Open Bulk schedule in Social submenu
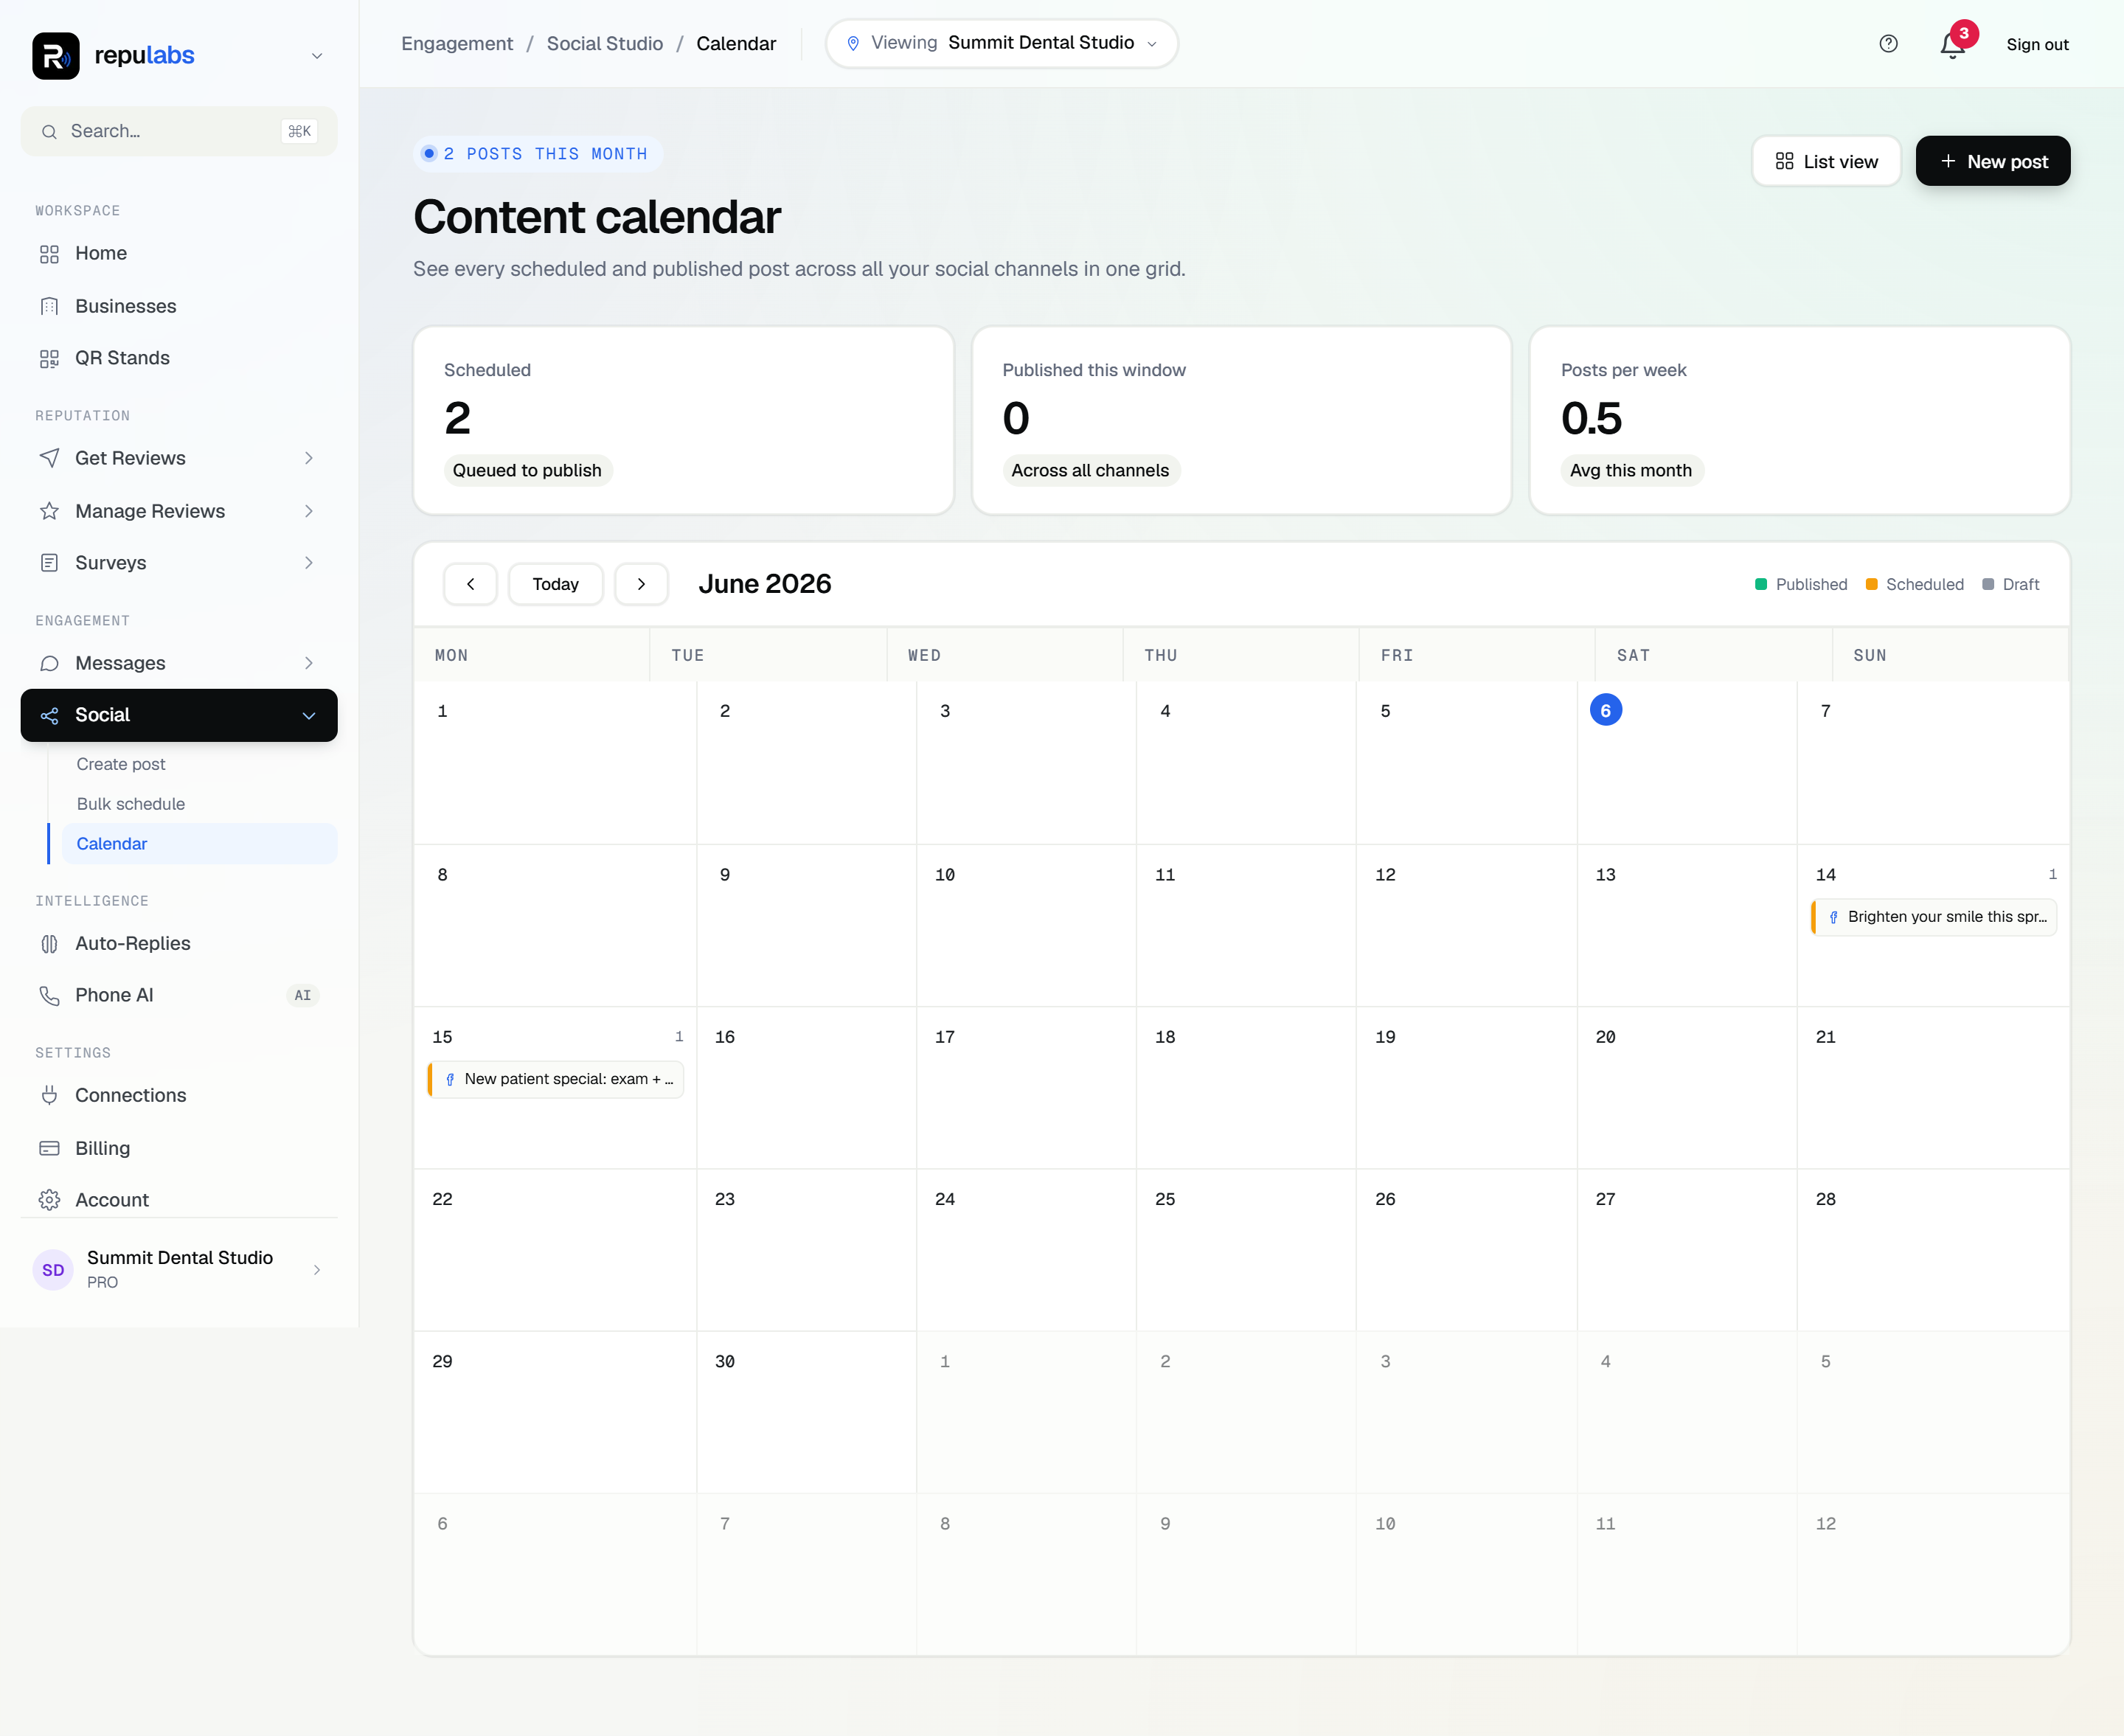This screenshot has height=1736, width=2124. 131,804
